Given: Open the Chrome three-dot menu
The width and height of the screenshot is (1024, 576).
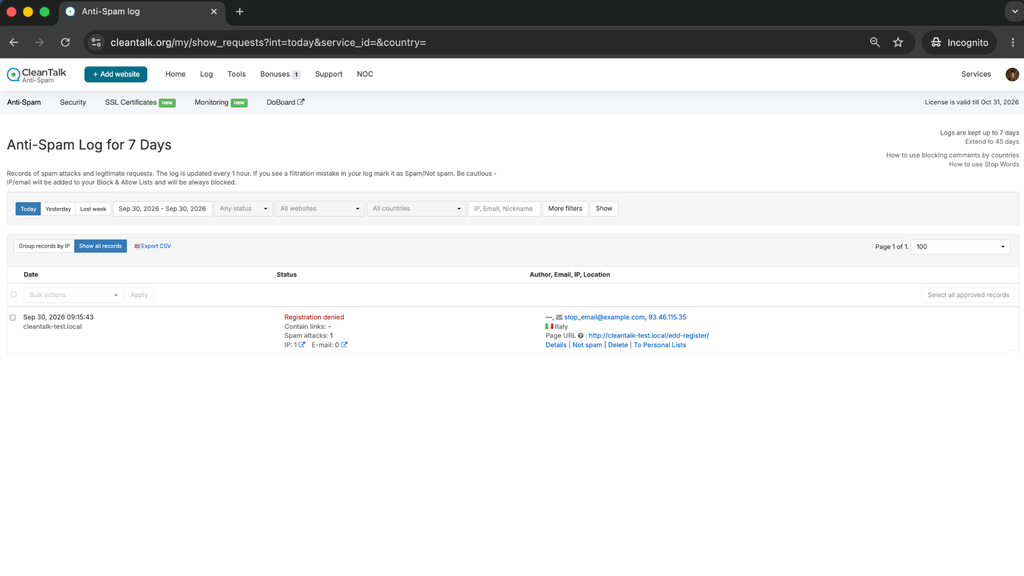Looking at the screenshot, I should pos(1013,42).
